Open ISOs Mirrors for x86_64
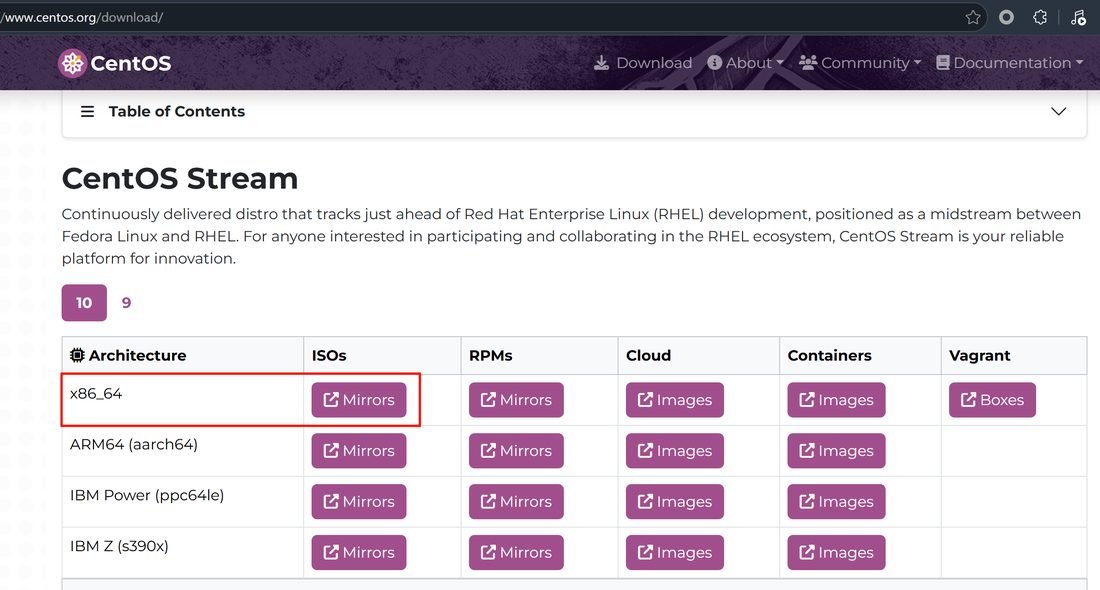 tap(358, 400)
